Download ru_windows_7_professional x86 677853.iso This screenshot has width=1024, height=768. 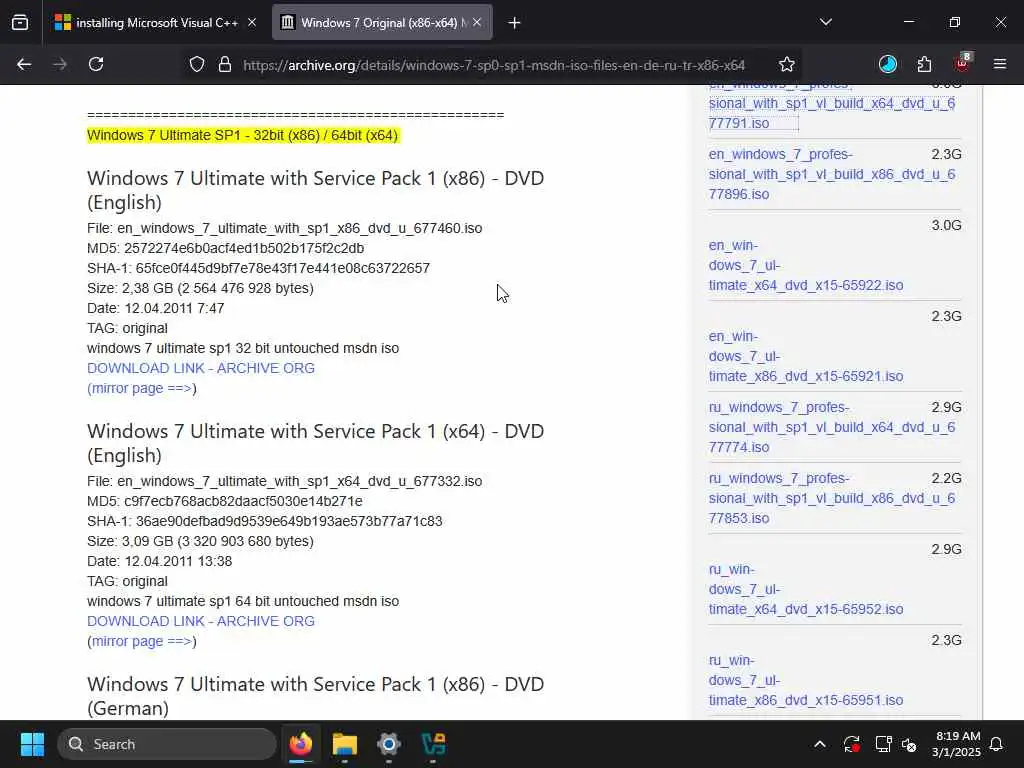coord(831,498)
